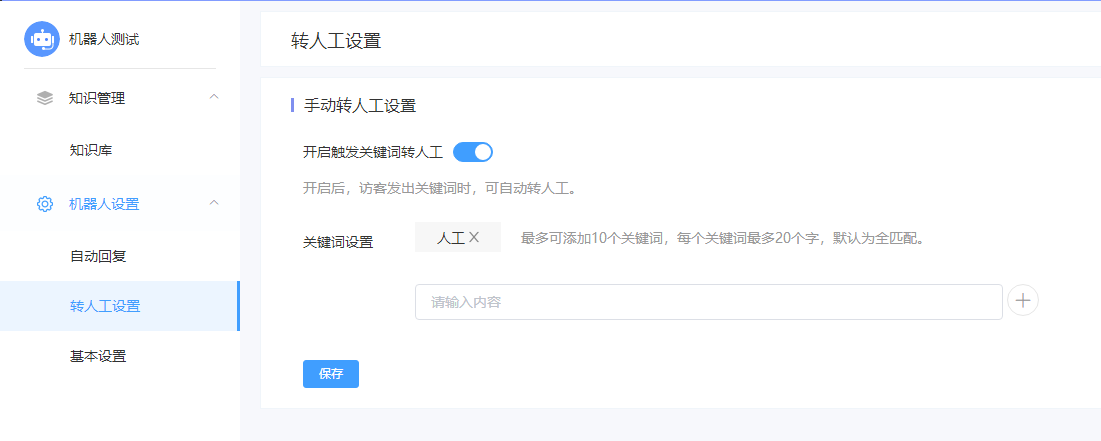Collapse the 知识管理 menu chevron
The height and width of the screenshot is (441, 1101).
[x=215, y=96]
